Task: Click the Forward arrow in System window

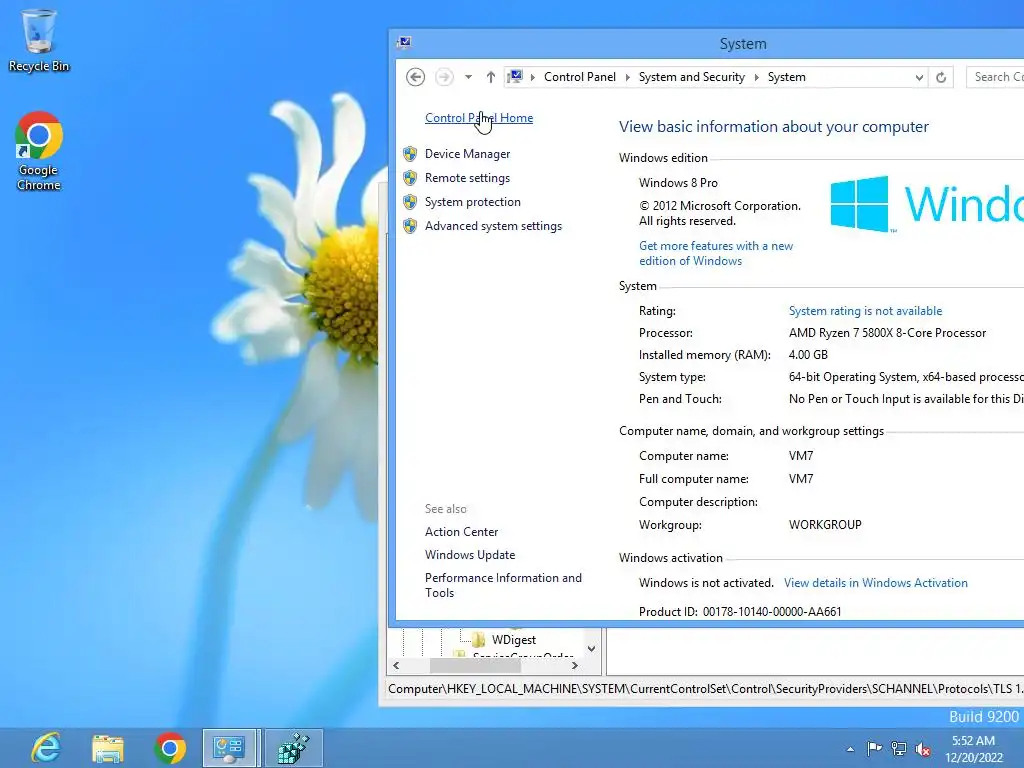Action: [444, 77]
